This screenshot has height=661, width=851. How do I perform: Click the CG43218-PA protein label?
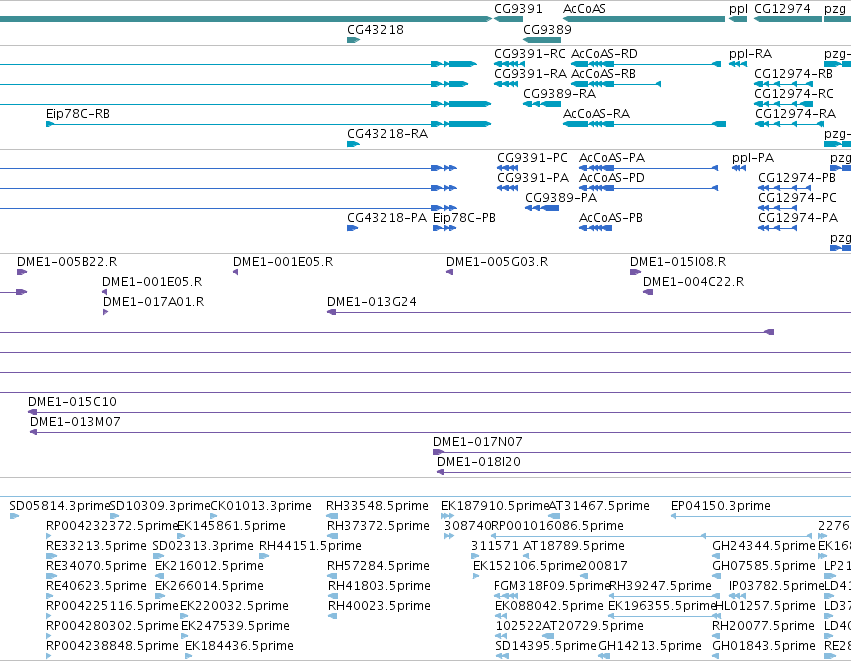(387, 218)
